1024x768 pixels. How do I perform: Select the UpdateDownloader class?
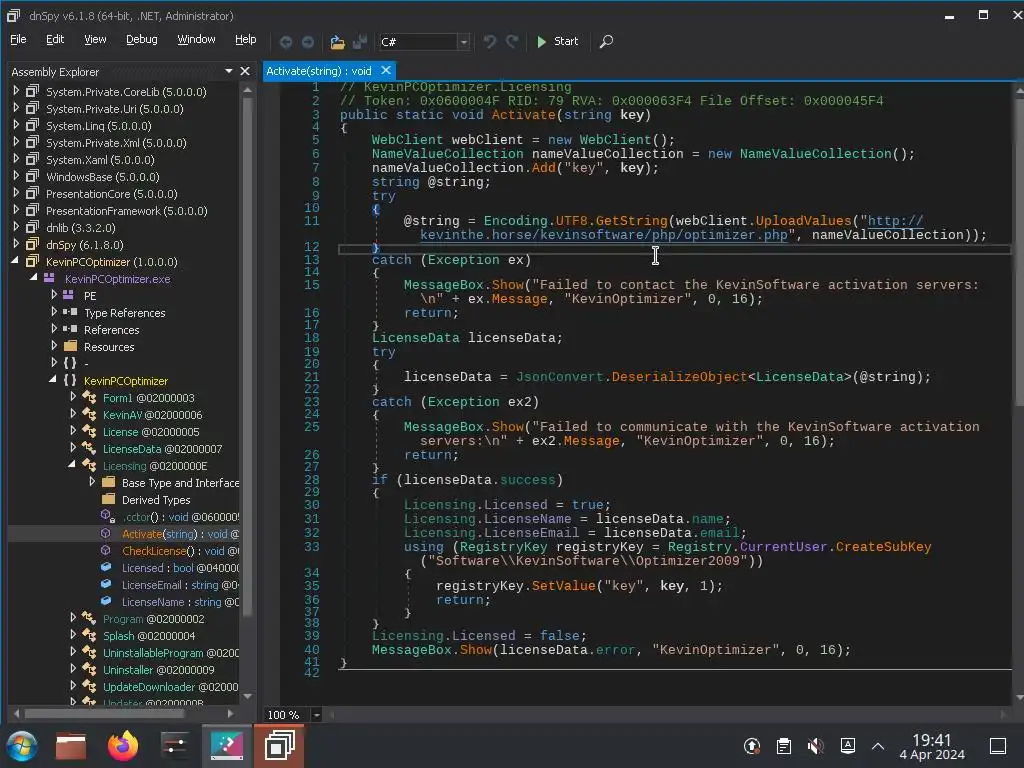click(x=170, y=687)
